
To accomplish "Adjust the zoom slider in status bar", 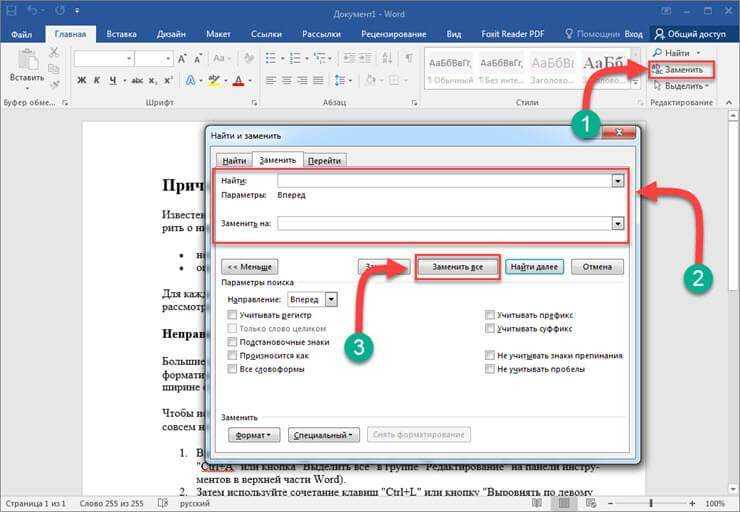I will click(651, 504).
